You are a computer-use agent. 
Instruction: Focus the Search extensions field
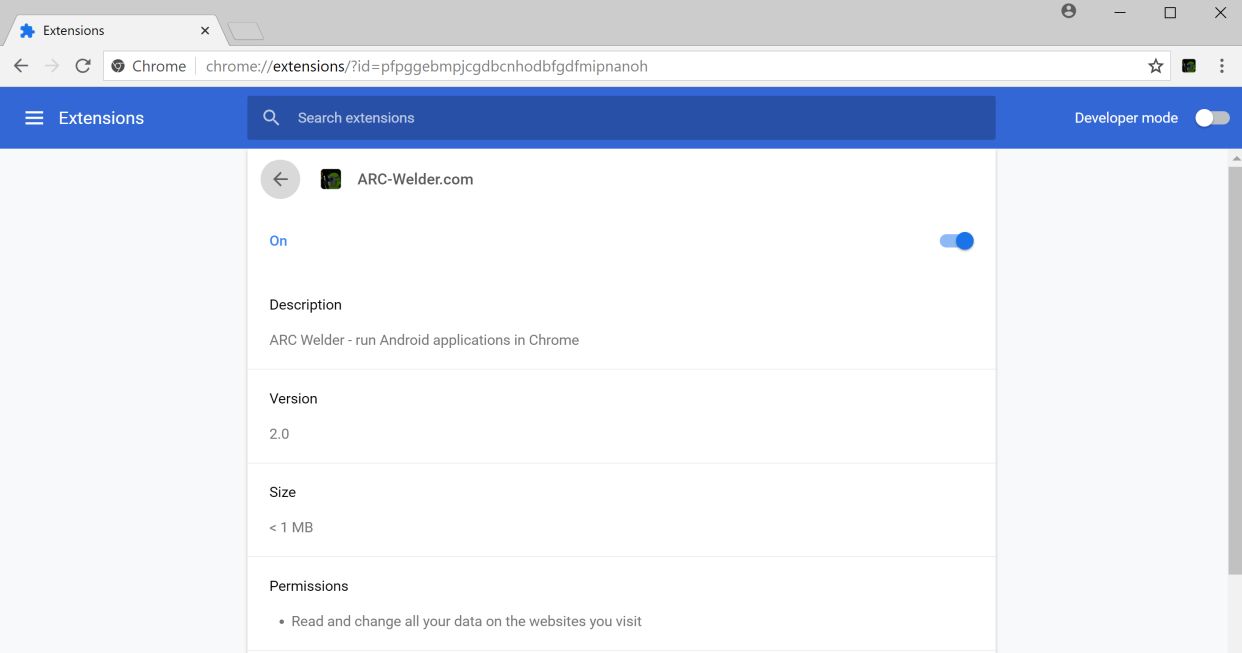pyautogui.click(x=621, y=118)
